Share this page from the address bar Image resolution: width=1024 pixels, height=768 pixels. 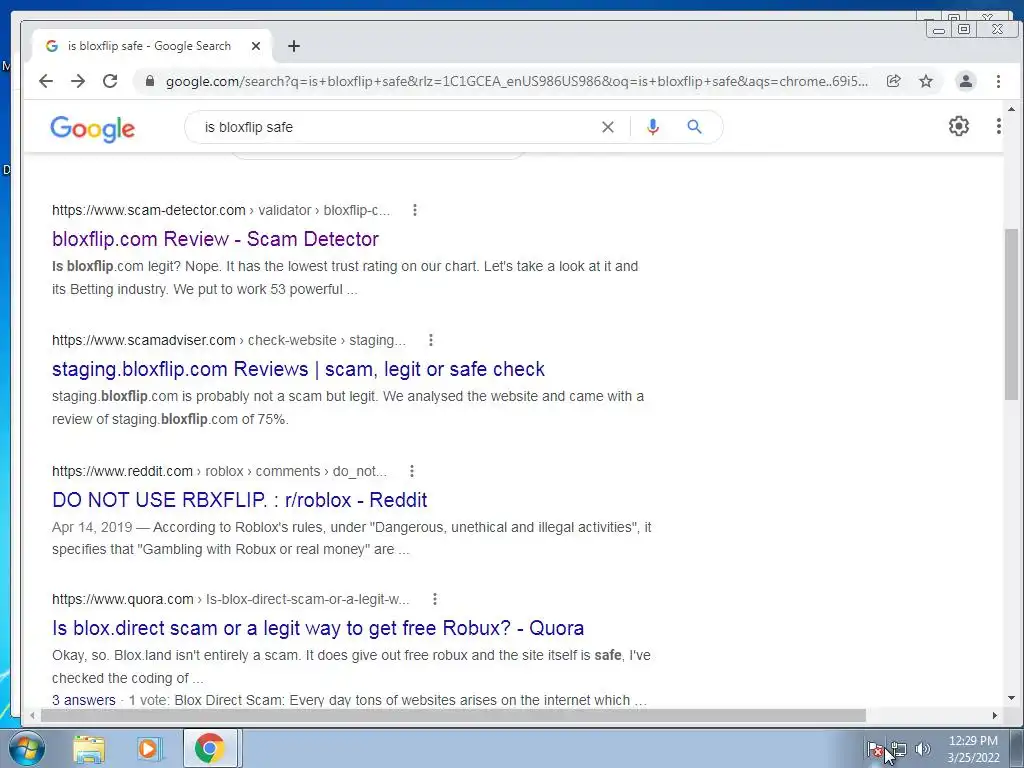[893, 81]
